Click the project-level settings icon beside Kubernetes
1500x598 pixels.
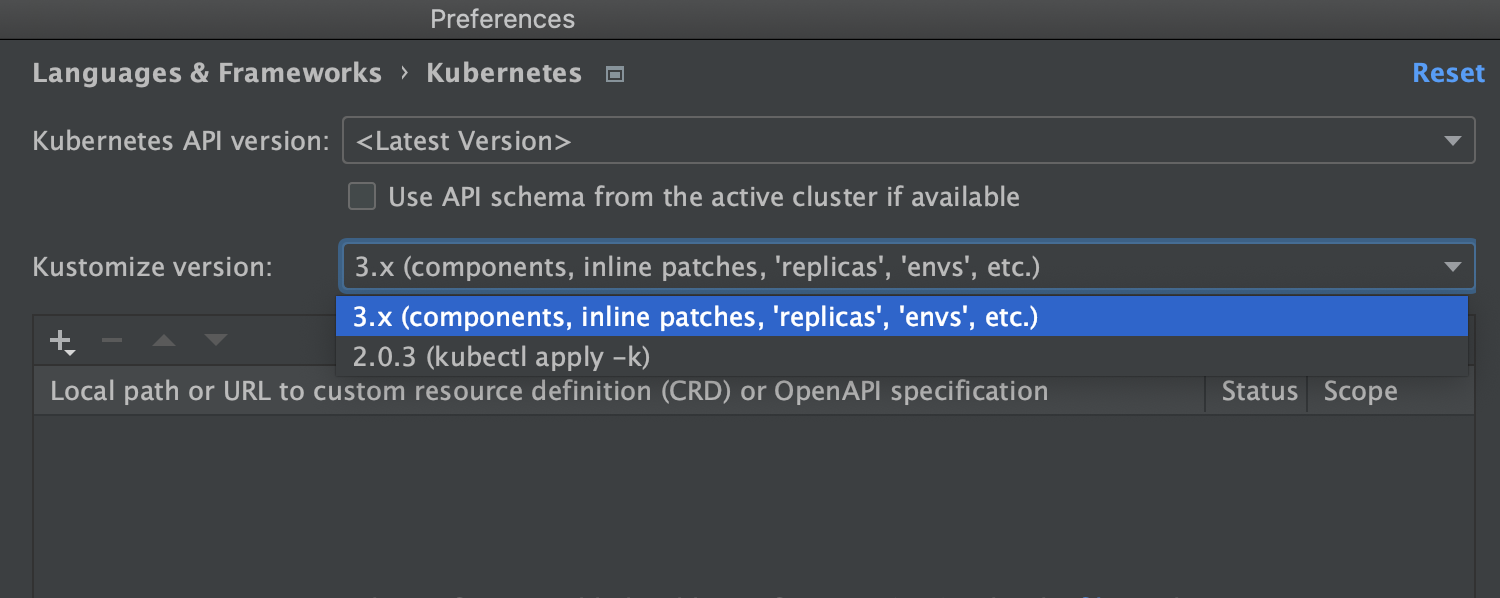[x=615, y=74]
